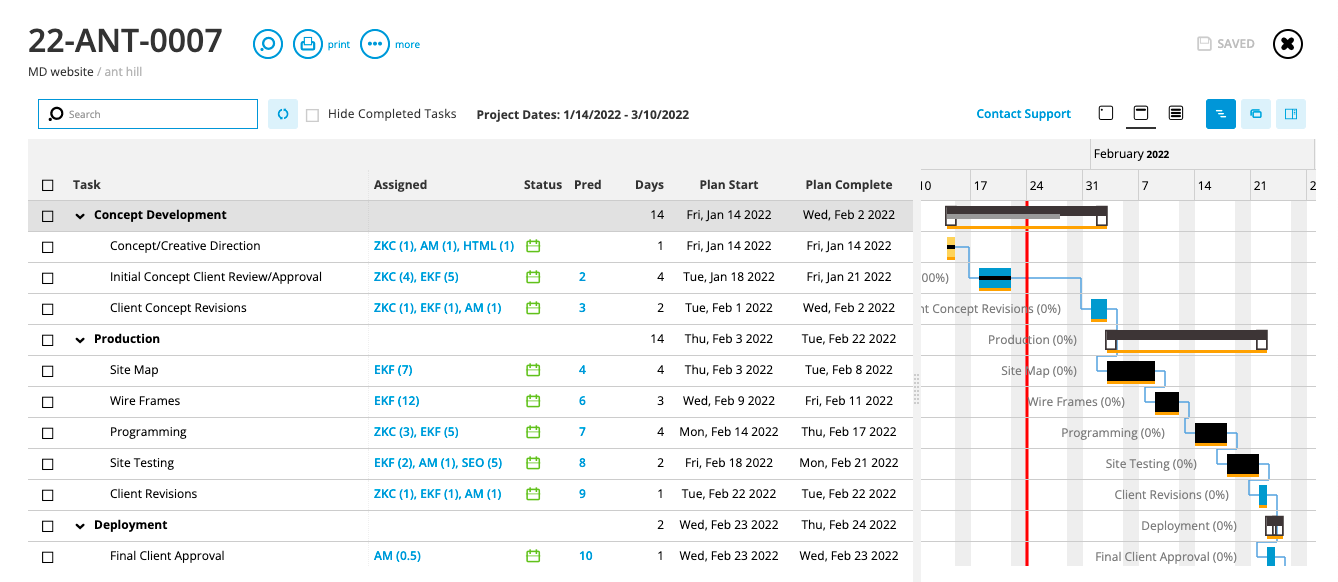Open the EKF (12) assignment link

(396, 401)
